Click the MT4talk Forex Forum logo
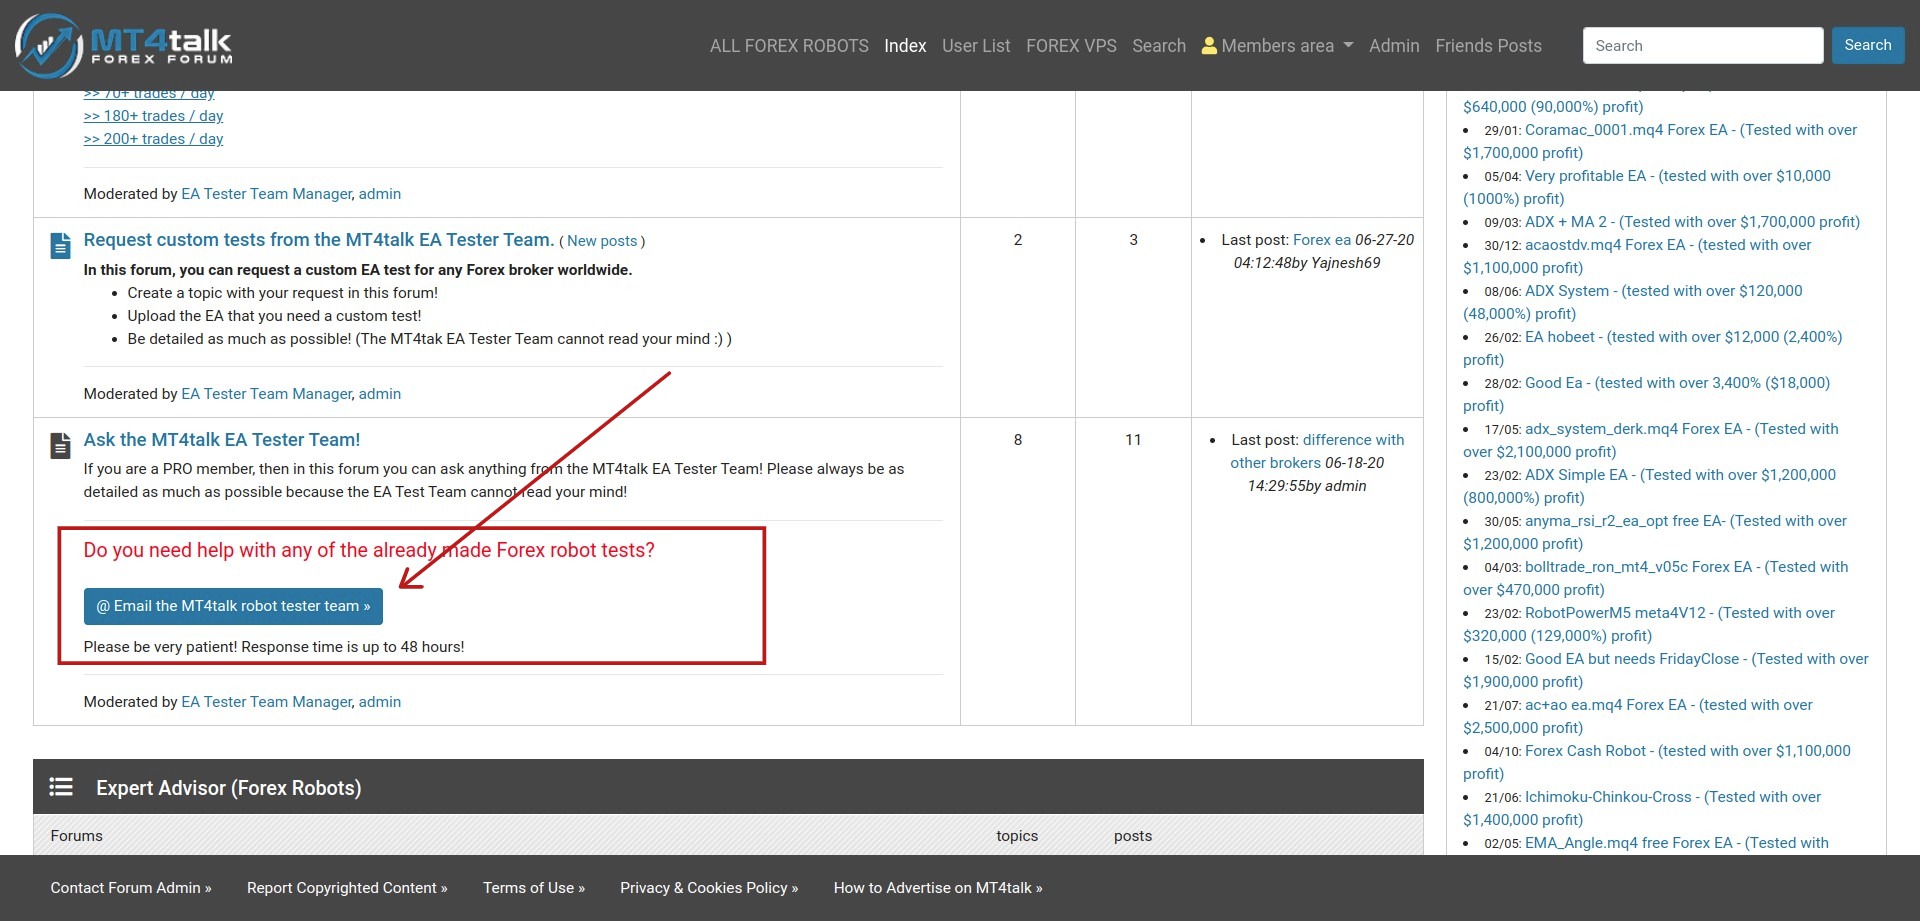Screen dimensions: 1920x921 pyautogui.click(x=124, y=45)
